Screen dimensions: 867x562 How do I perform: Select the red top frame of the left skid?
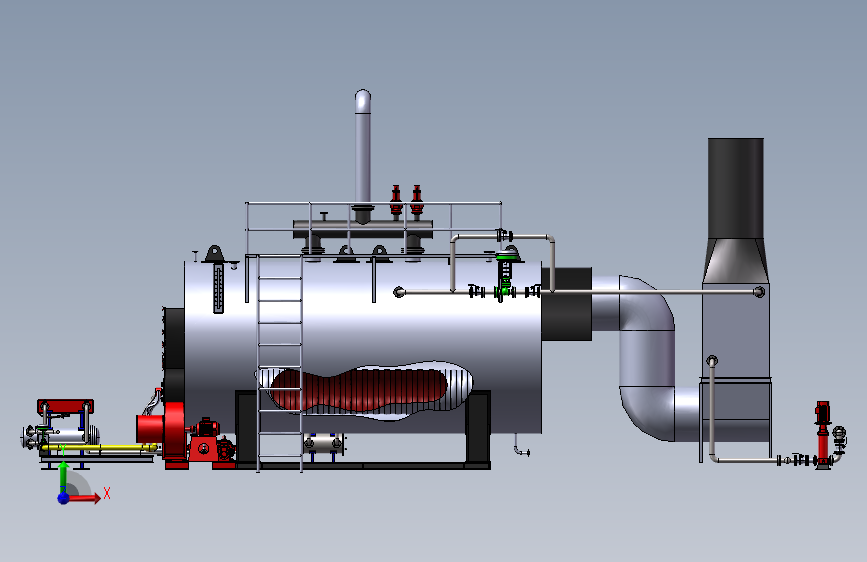[65, 407]
